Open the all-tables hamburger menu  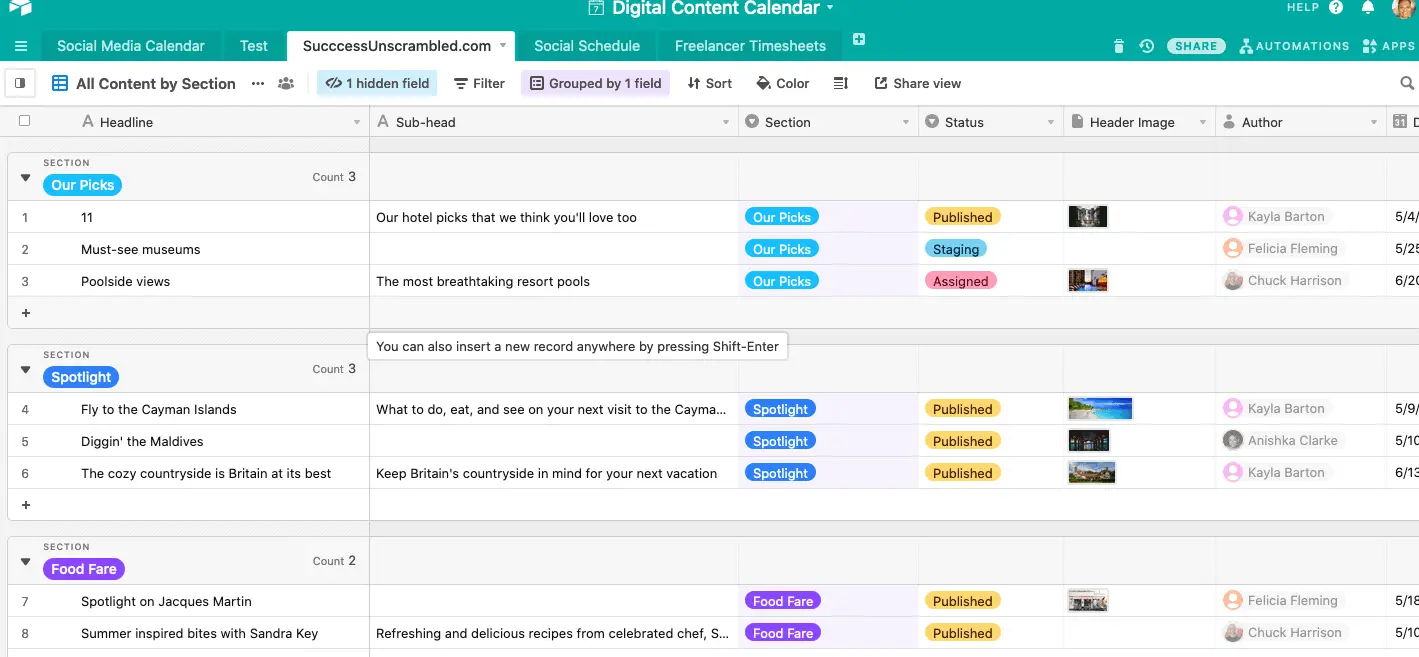[21, 46]
